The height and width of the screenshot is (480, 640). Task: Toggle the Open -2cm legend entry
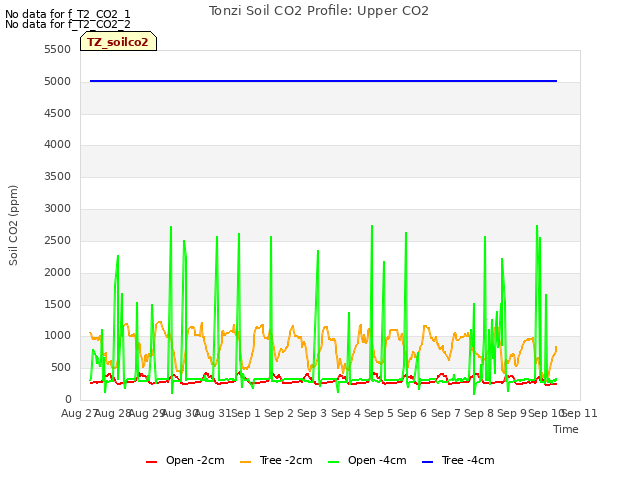pos(185,460)
